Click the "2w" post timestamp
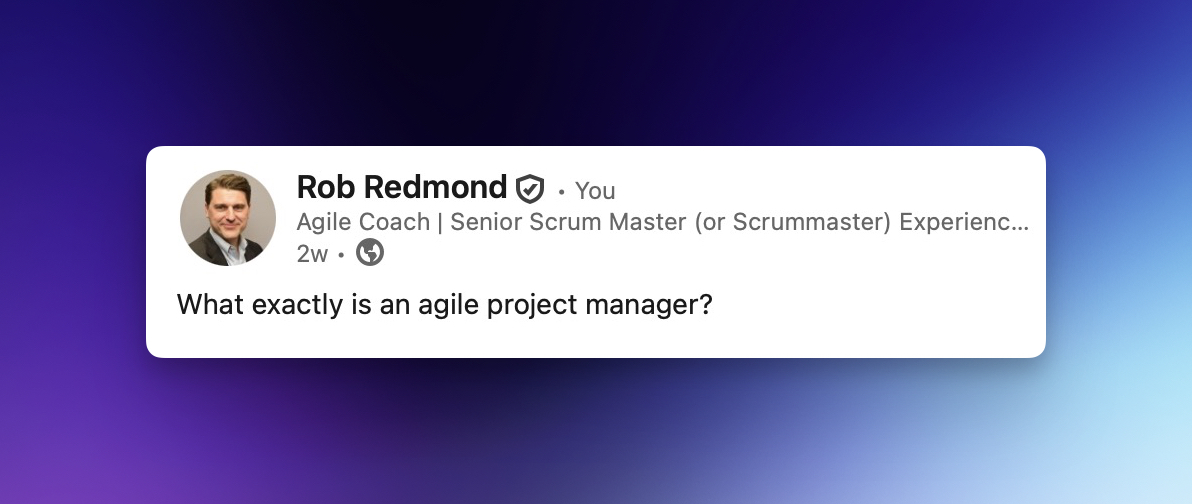This screenshot has height=504, width=1192. point(312,254)
